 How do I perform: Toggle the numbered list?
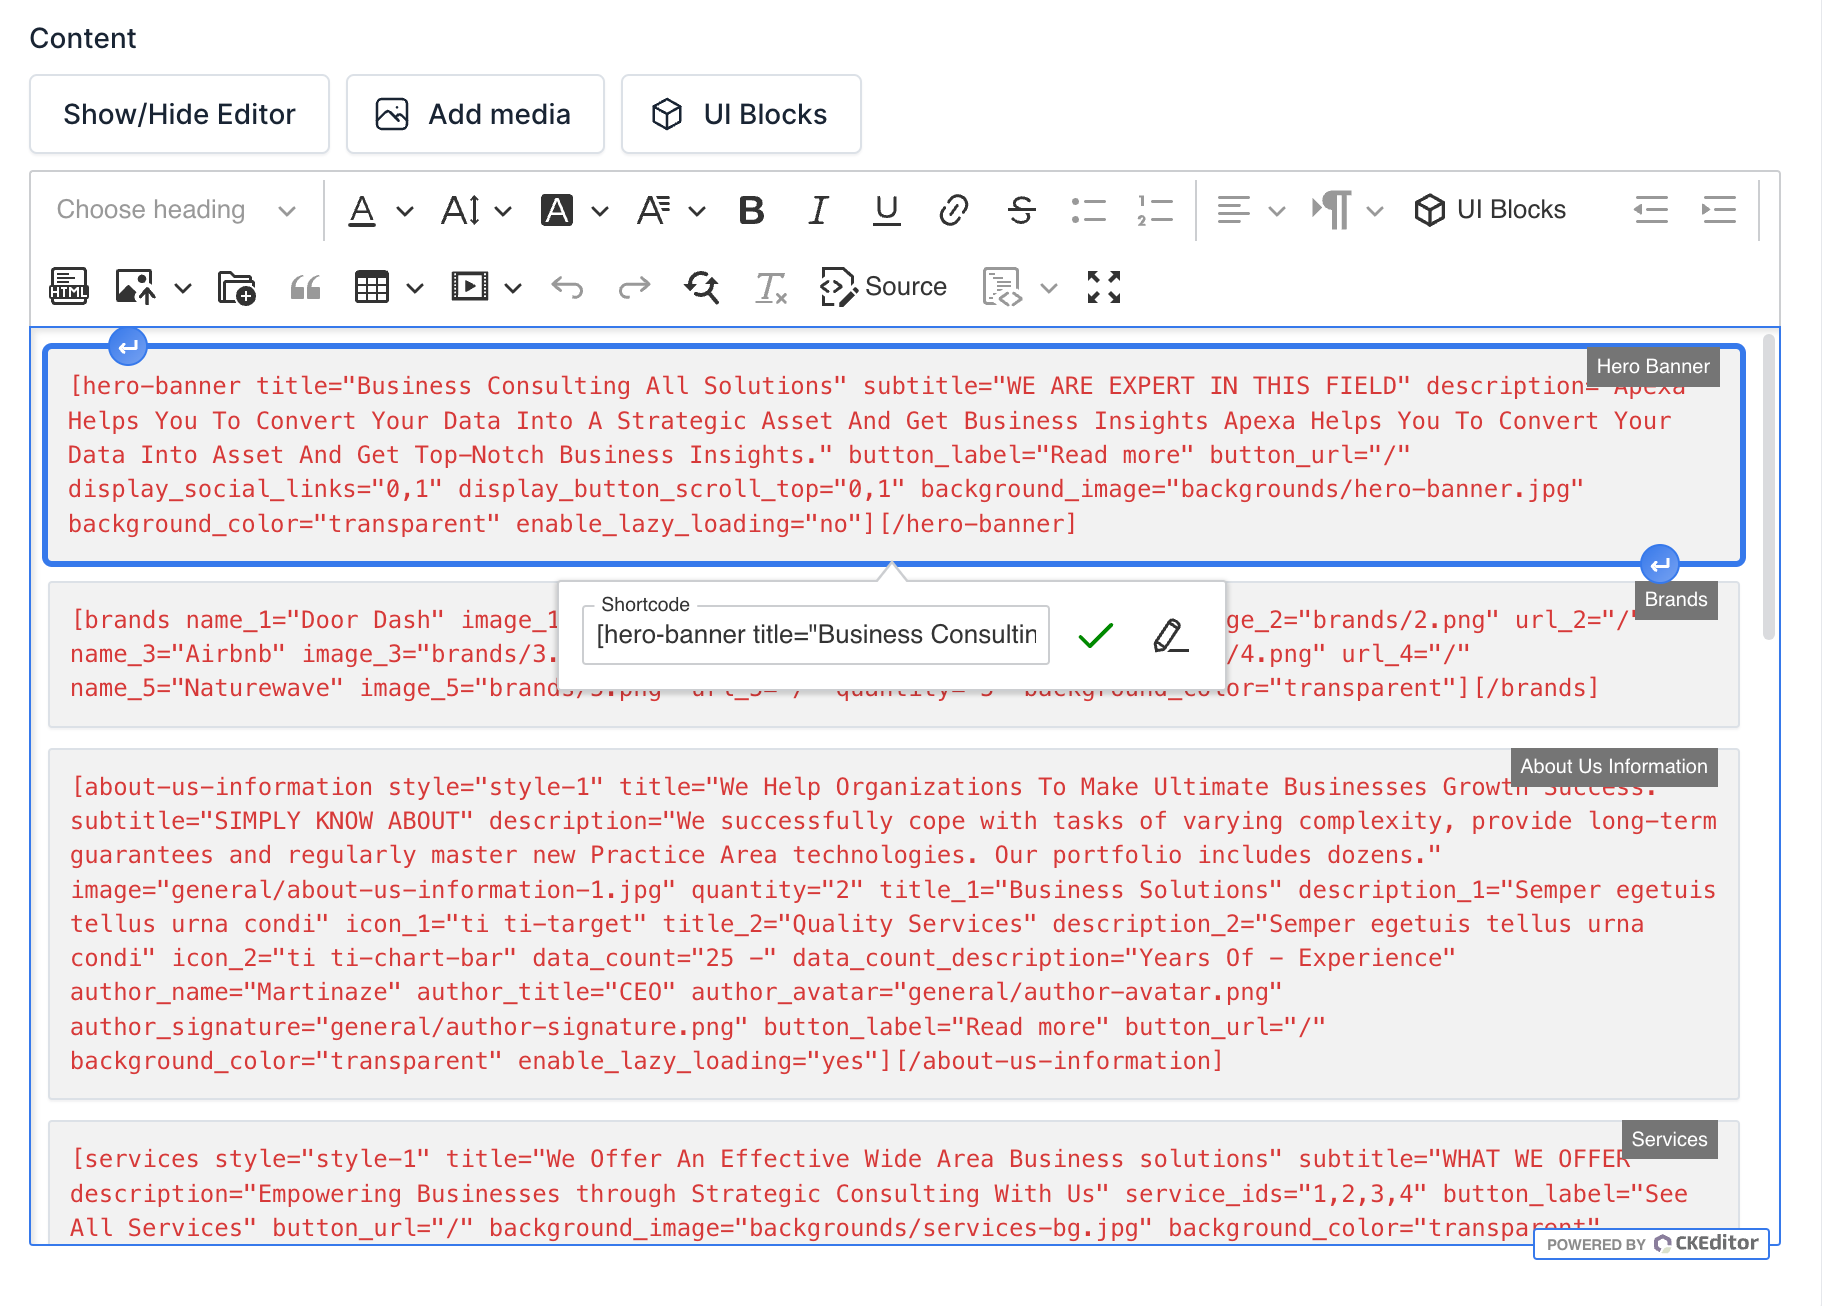[x=1155, y=210]
